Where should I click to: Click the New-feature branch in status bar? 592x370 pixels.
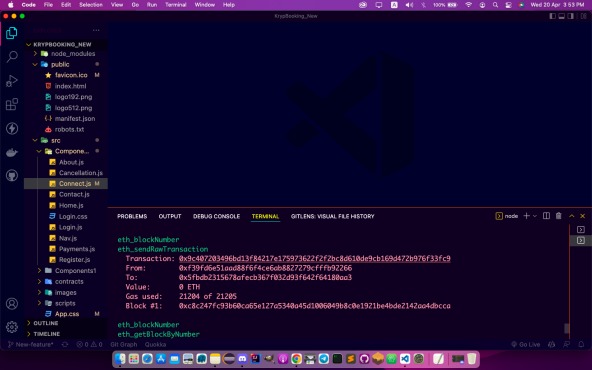tap(31, 344)
